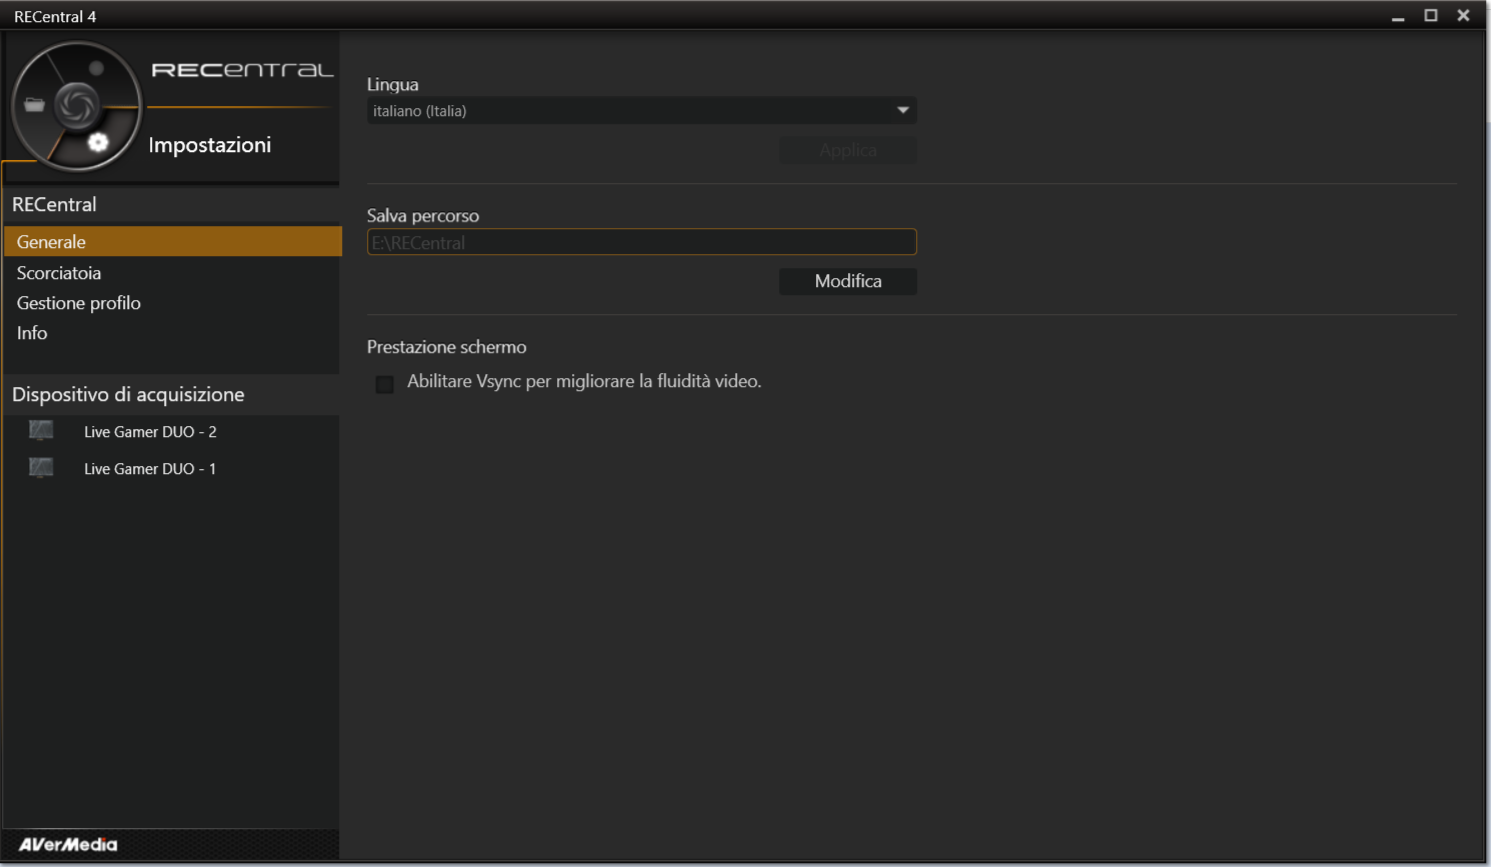Click the aperture icon in dial center
Viewport: 1491px width, 867px height.
pyautogui.click(x=77, y=105)
